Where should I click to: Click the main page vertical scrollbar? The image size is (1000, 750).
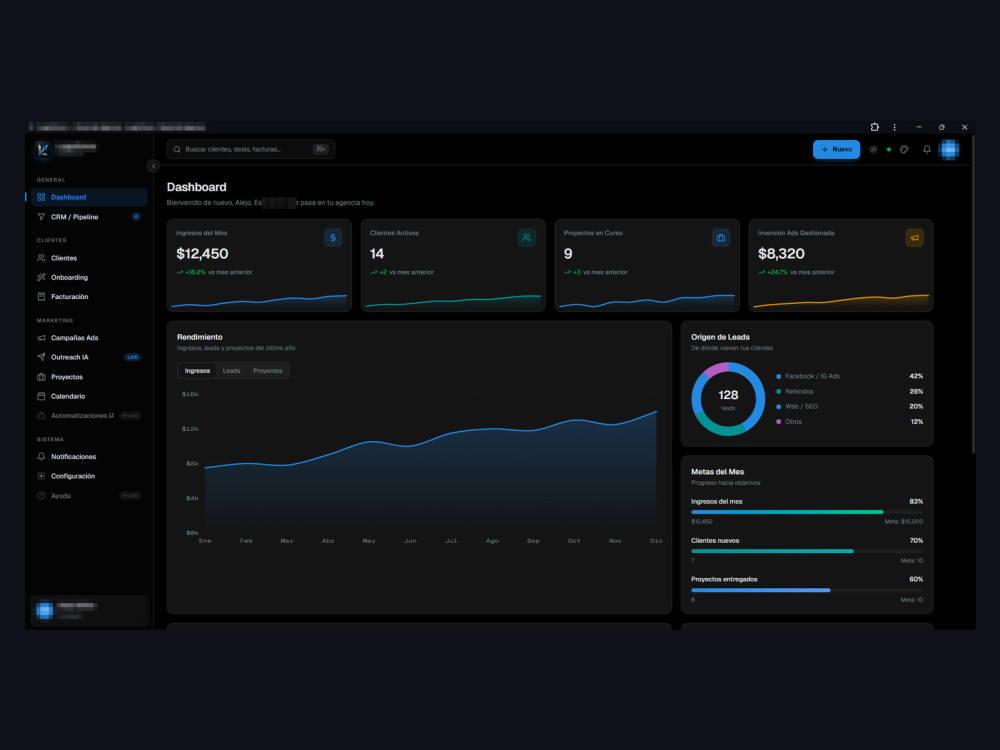coord(973,293)
